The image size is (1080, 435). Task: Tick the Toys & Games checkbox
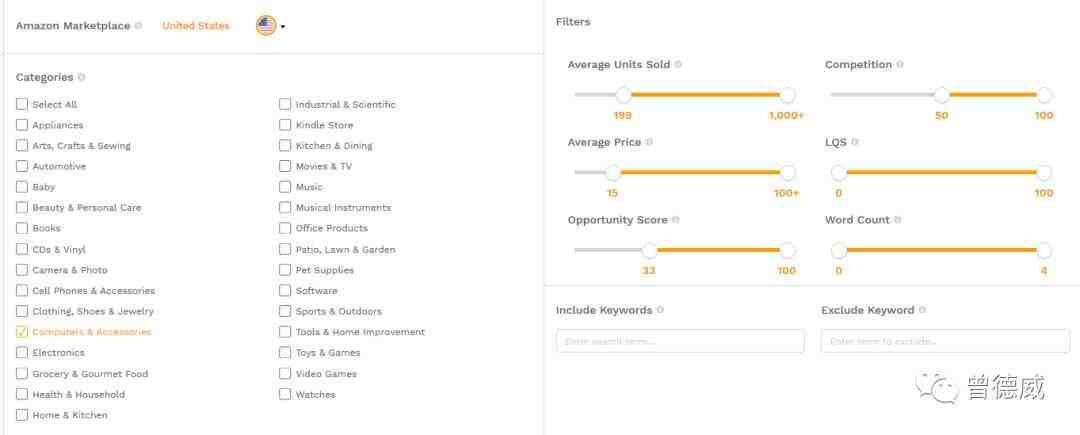tap(285, 352)
